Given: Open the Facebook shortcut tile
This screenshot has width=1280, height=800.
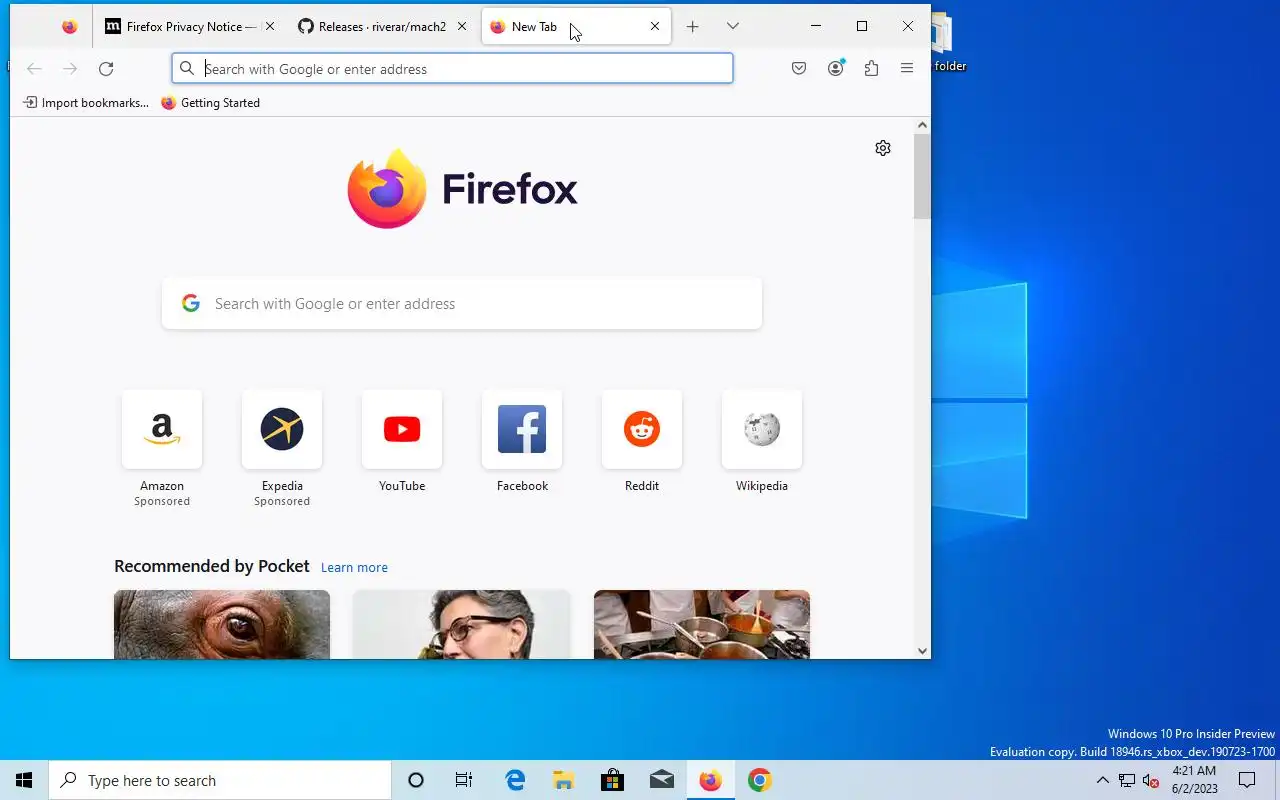Looking at the screenshot, I should 522,442.
